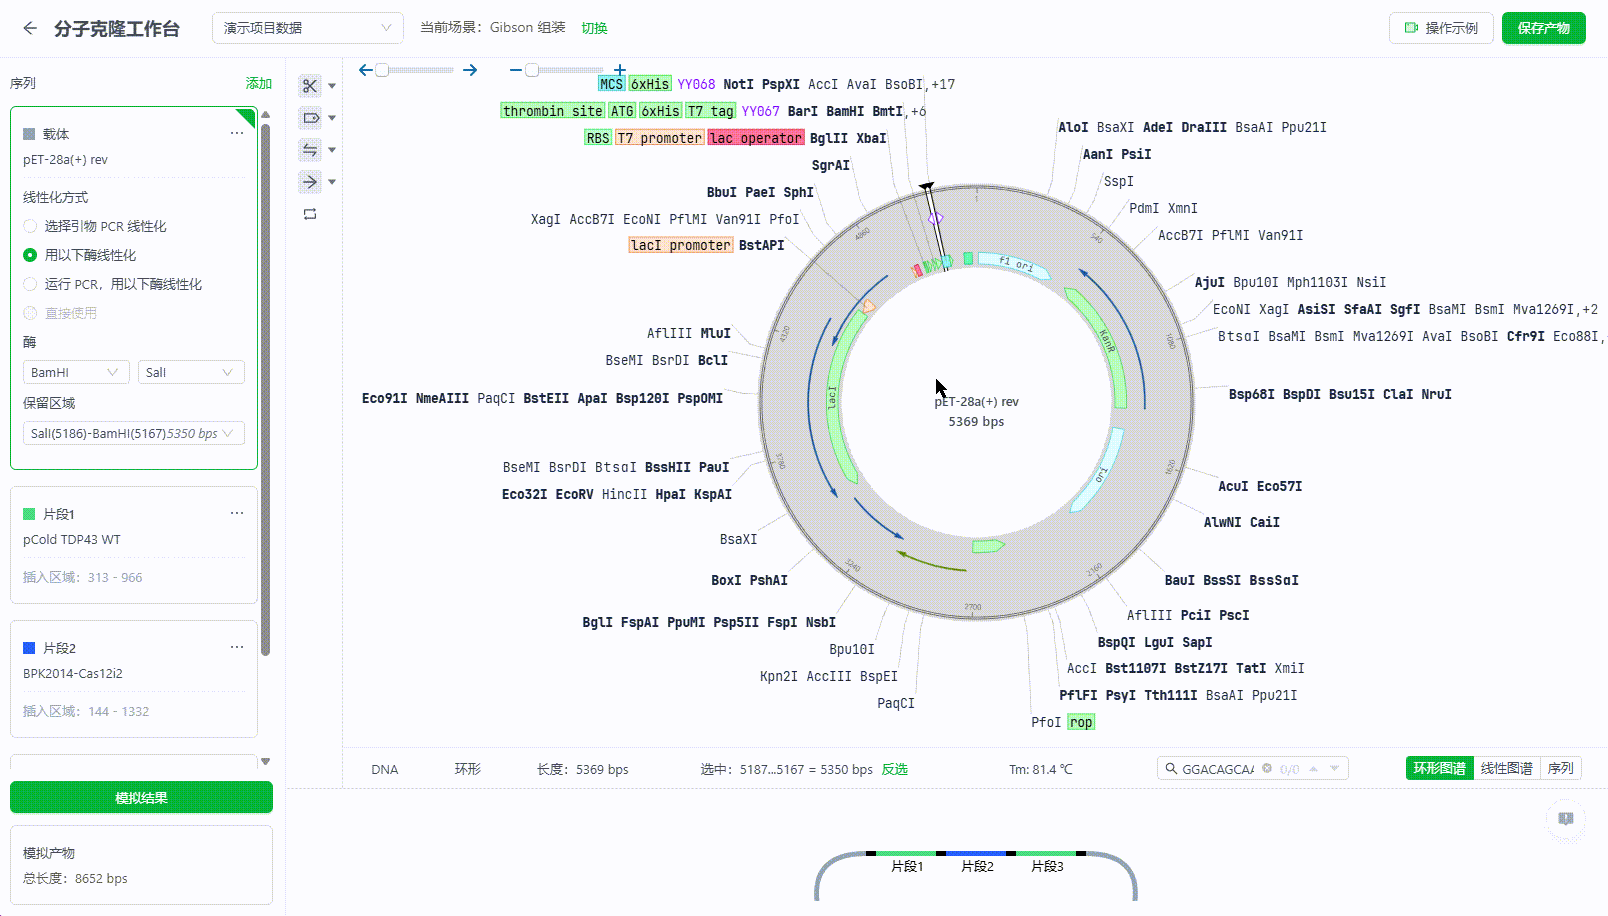Switch to 序列 view tab
Viewport: 1608px width, 916px height.
[1560, 768]
